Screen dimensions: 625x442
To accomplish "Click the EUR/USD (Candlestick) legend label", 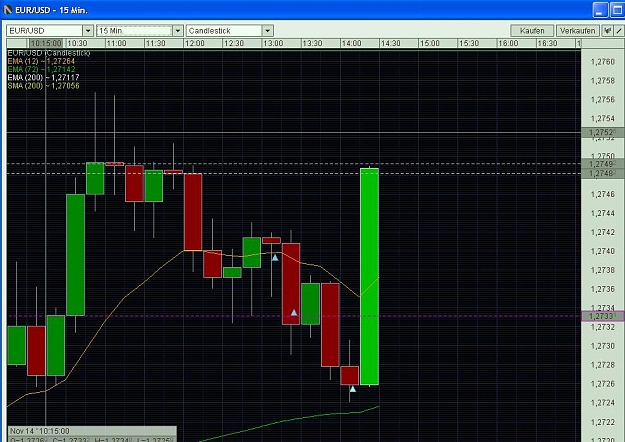I will 49,53.
